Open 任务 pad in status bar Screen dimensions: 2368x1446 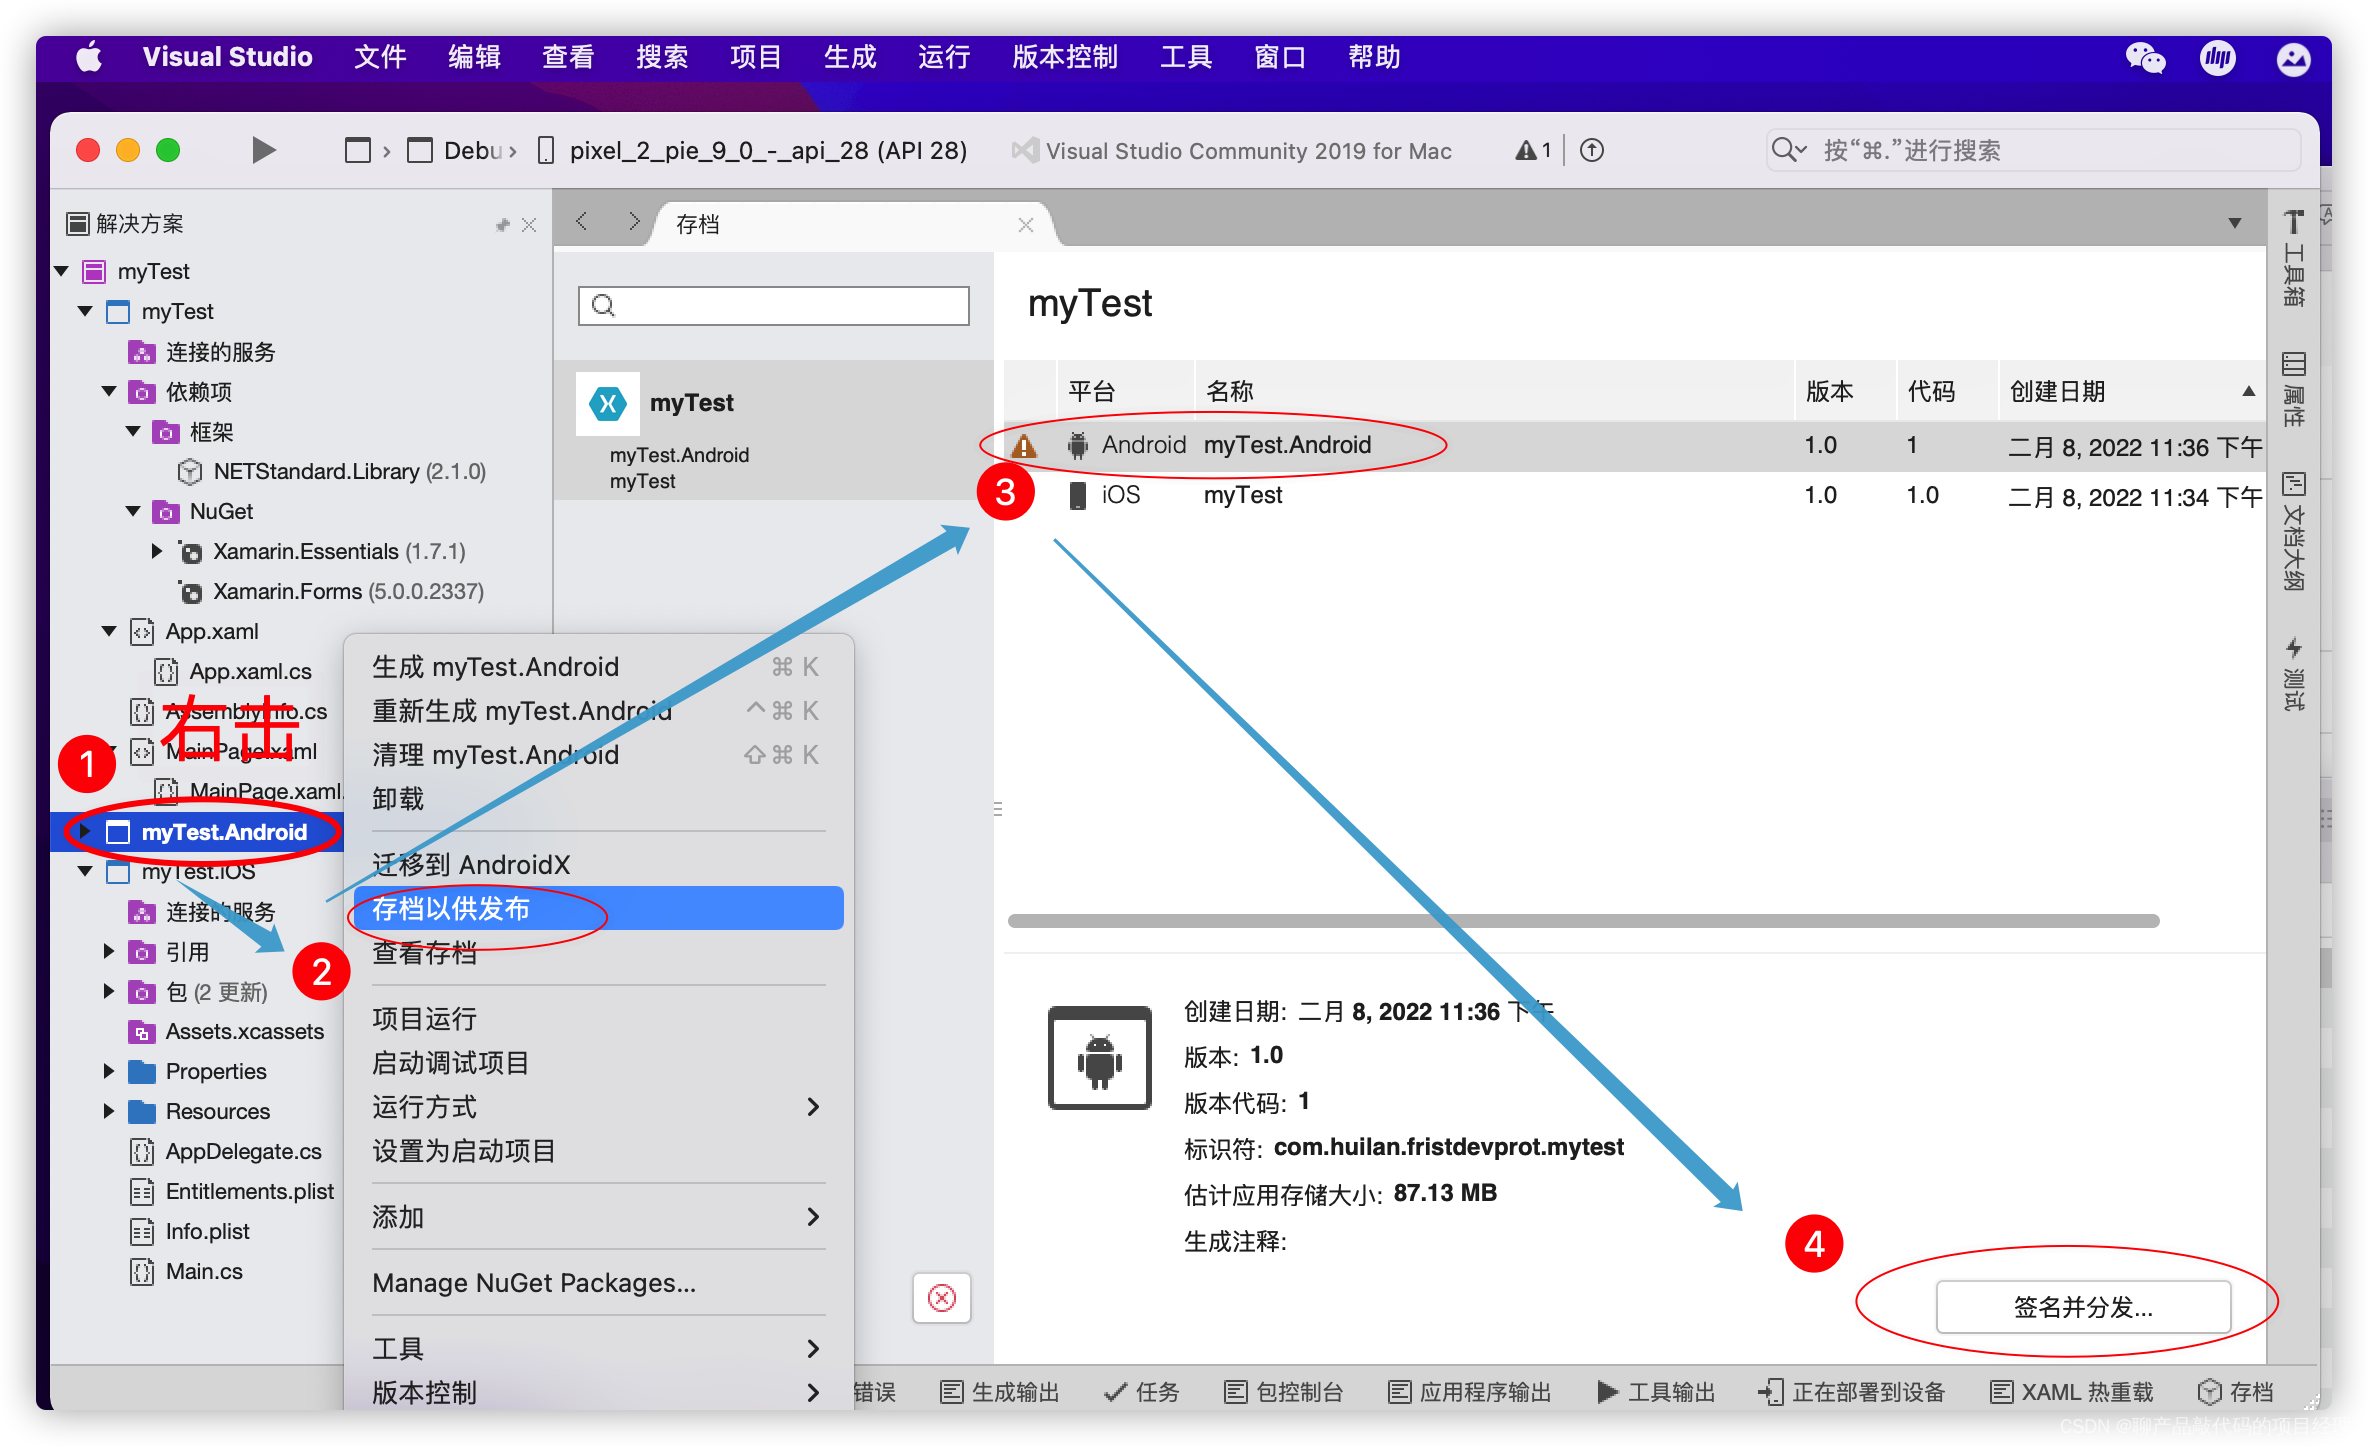click(1142, 1392)
